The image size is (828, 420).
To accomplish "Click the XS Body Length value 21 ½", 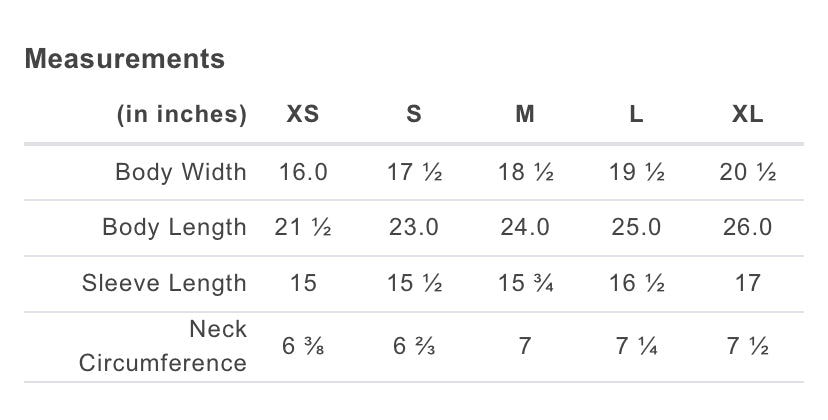I will coord(303,227).
